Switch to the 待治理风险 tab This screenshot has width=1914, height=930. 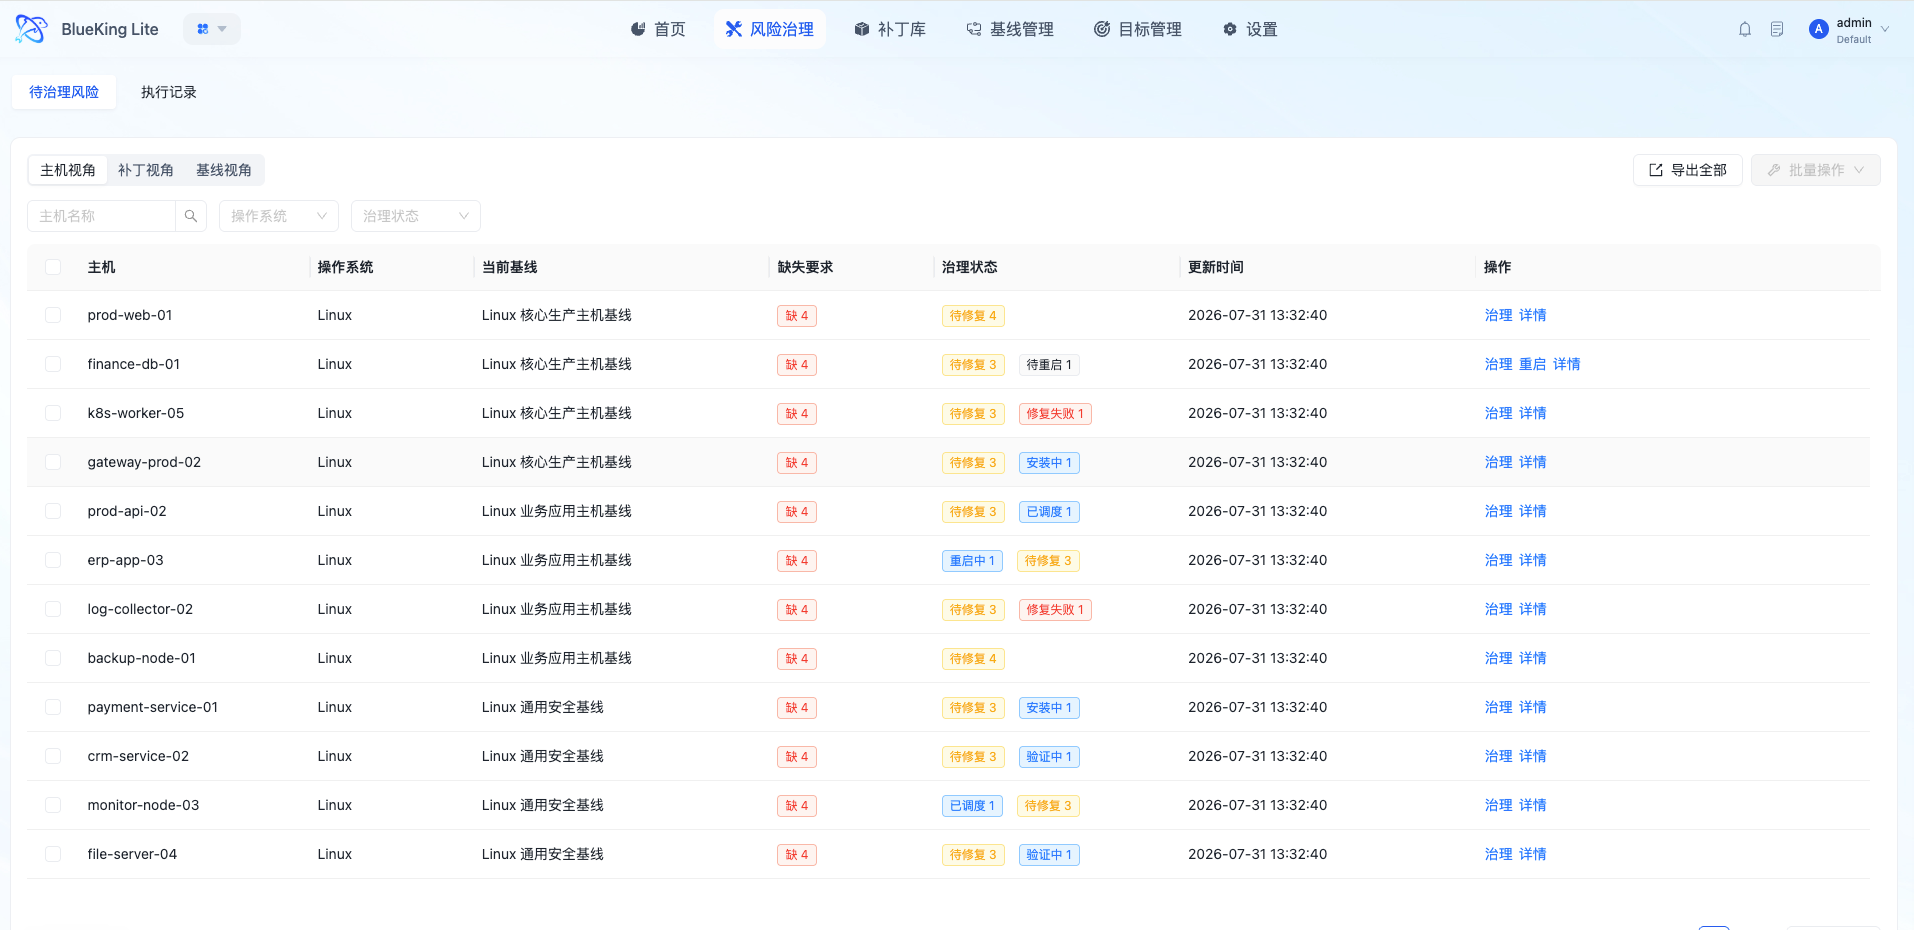tap(64, 92)
